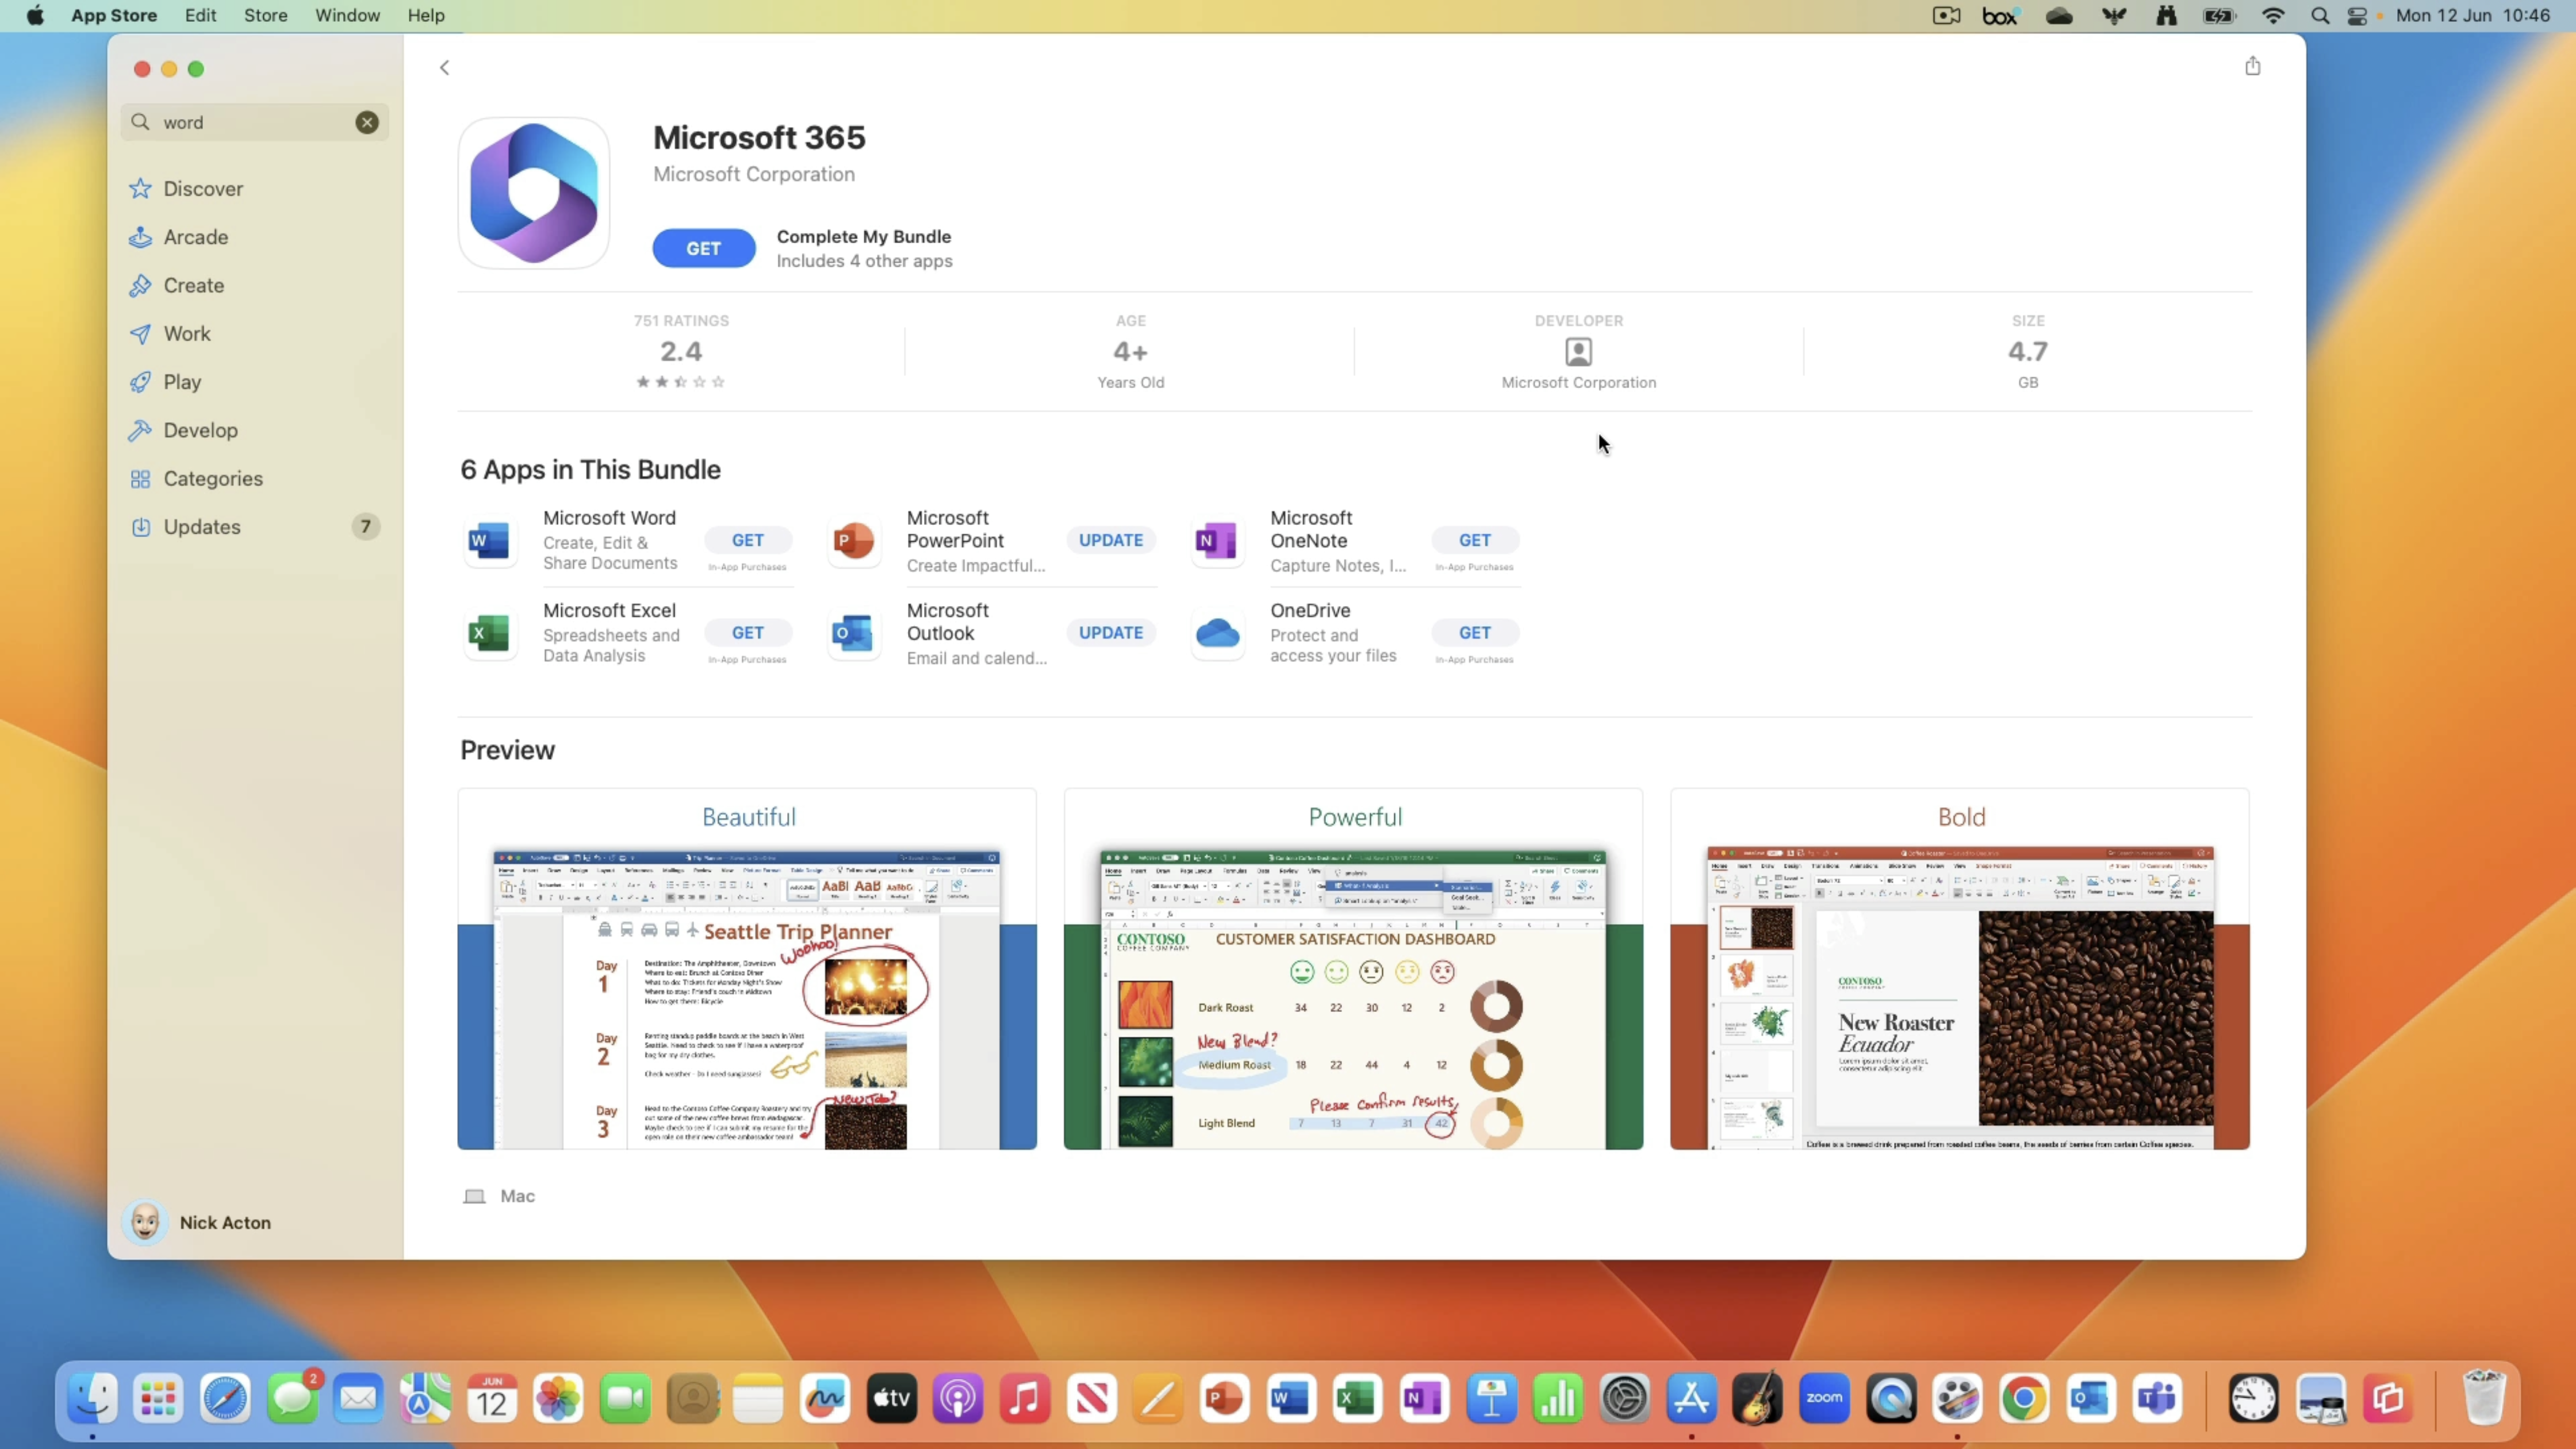Open the Outlook bundle icon
This screenshot has width=2576, height=1449.
pyautogui.click(x=854, y=633)
